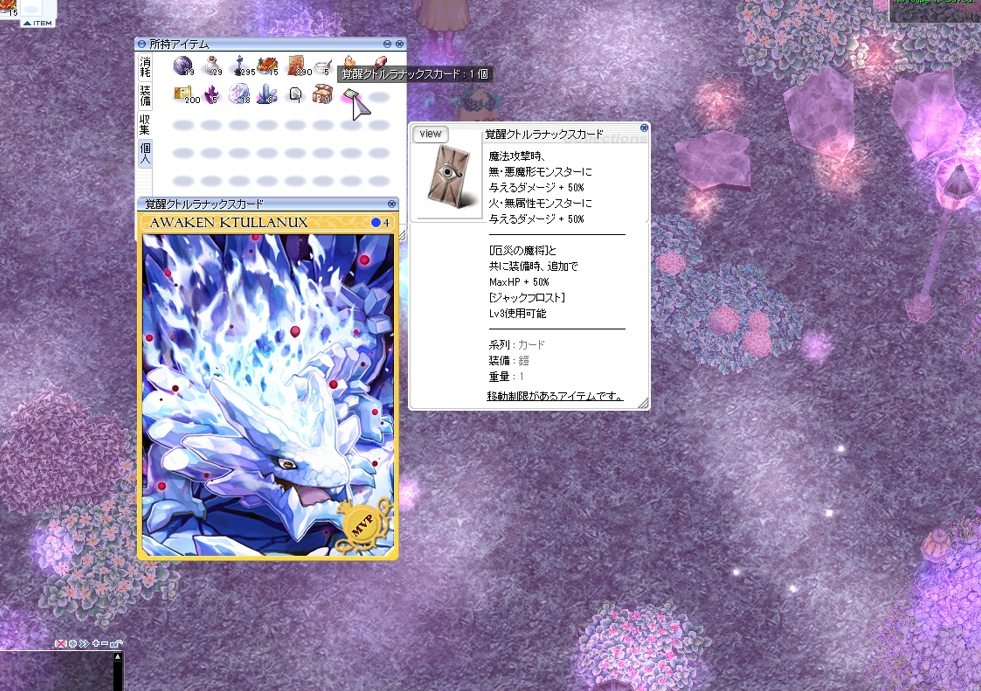The width and height of the screenshot is (981, 691).
Task: Click the roasted meat dish inventory item
Action: coord(267,66)
